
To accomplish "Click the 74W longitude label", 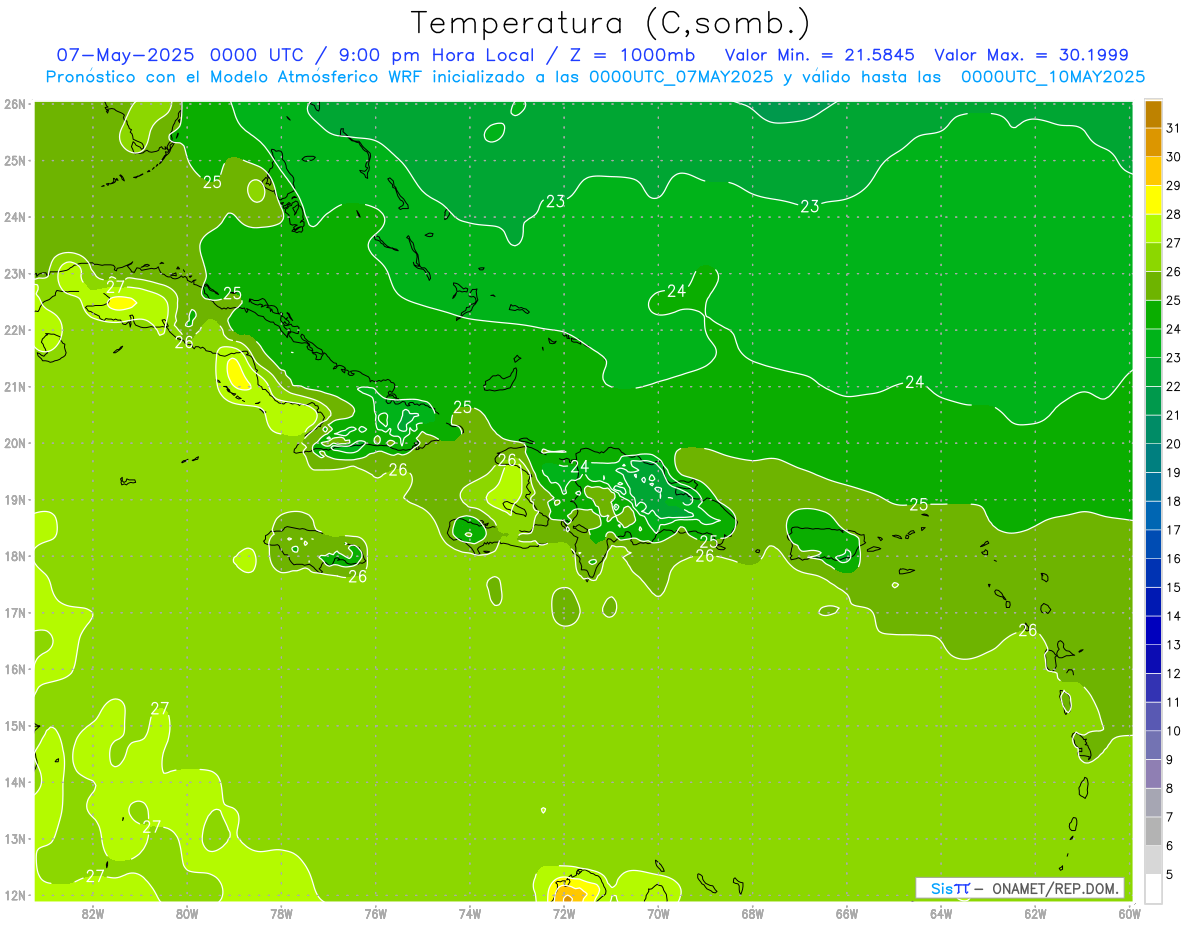I will click(x=470, y=913).
